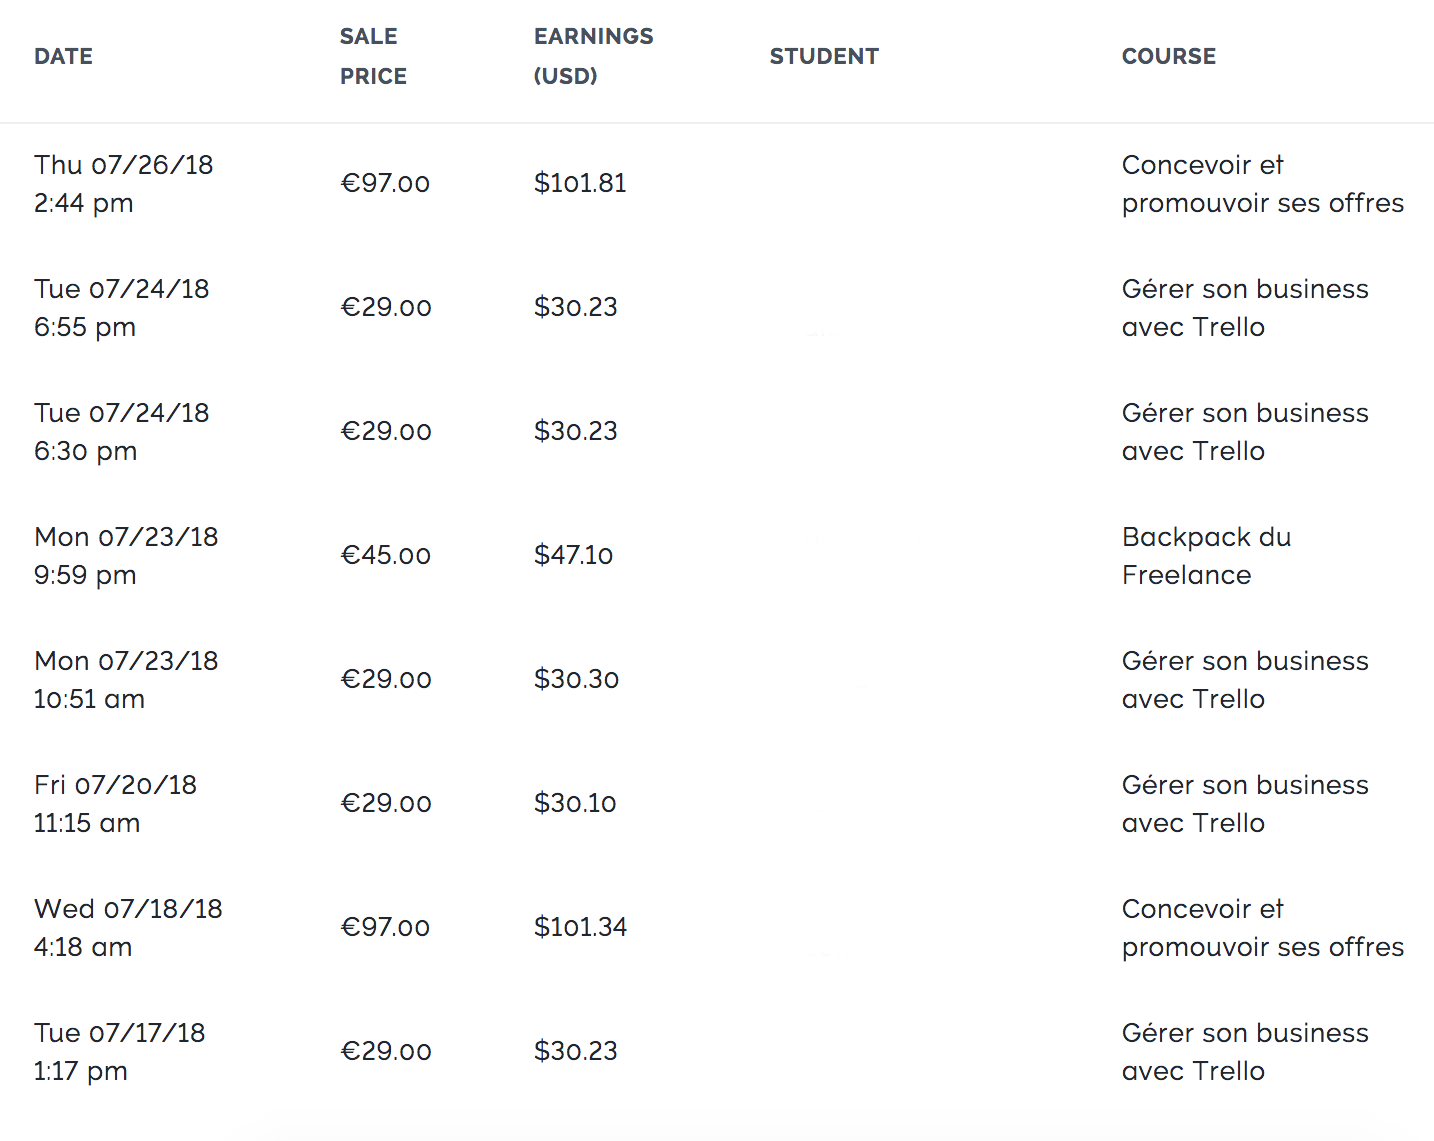Select the Wed 07/18/18 4:18 am date
Screen dimensions: 1434x1141
(x=128, y=928)
